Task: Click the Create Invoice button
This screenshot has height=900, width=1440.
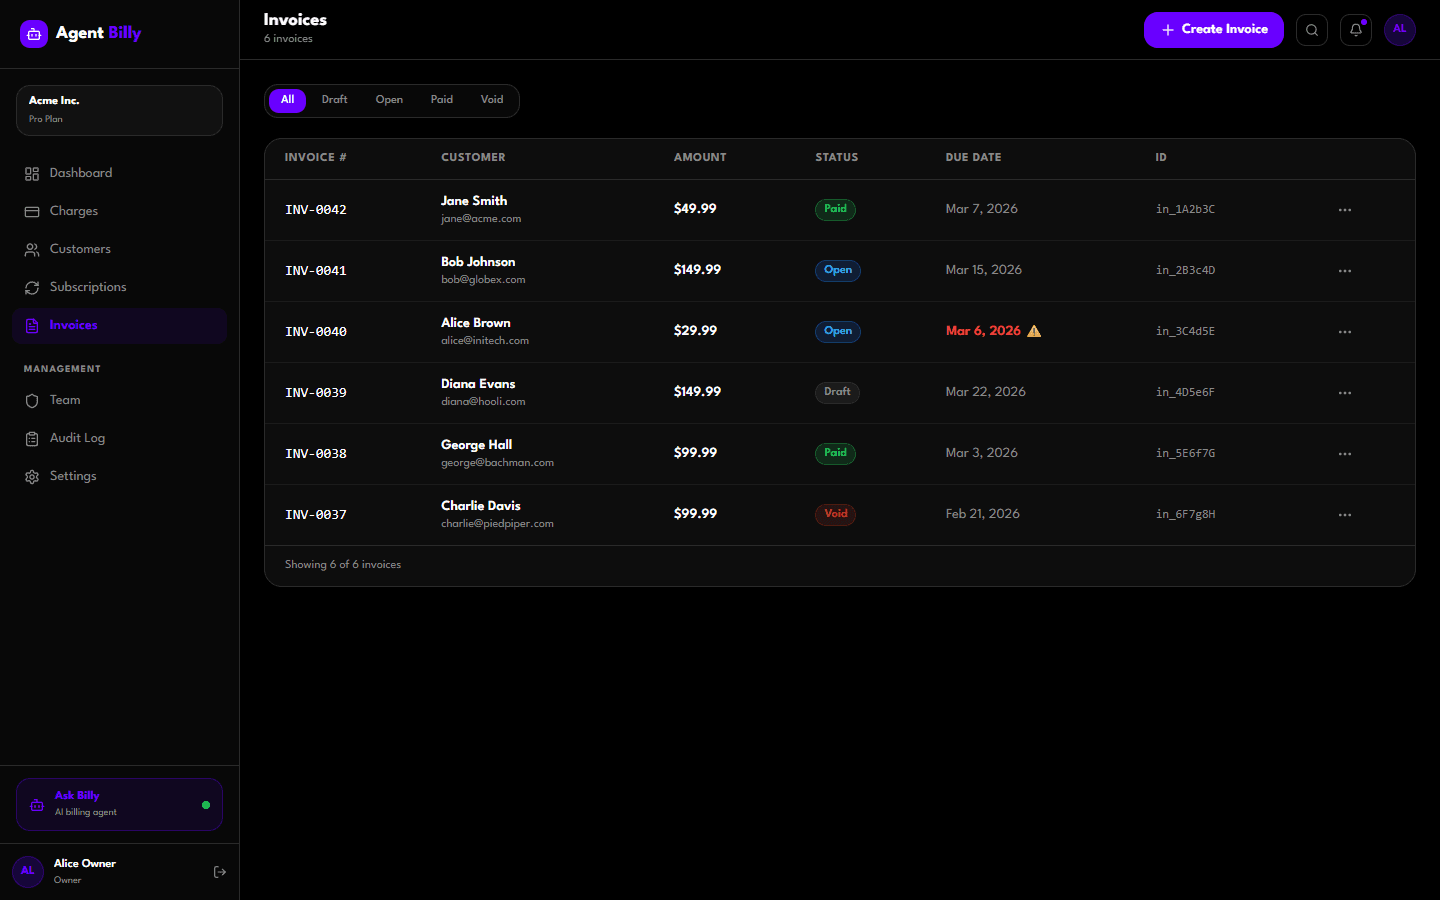Action: pos(1213,30)
